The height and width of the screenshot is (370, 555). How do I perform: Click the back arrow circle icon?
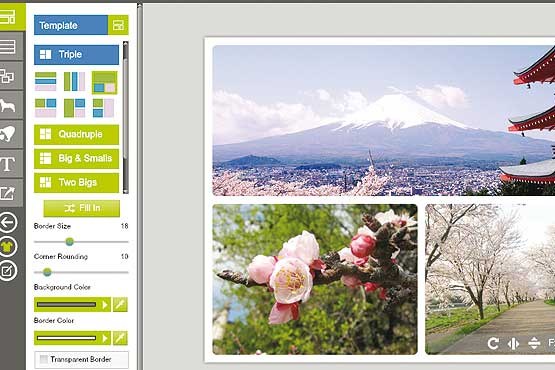coord(8,223)
